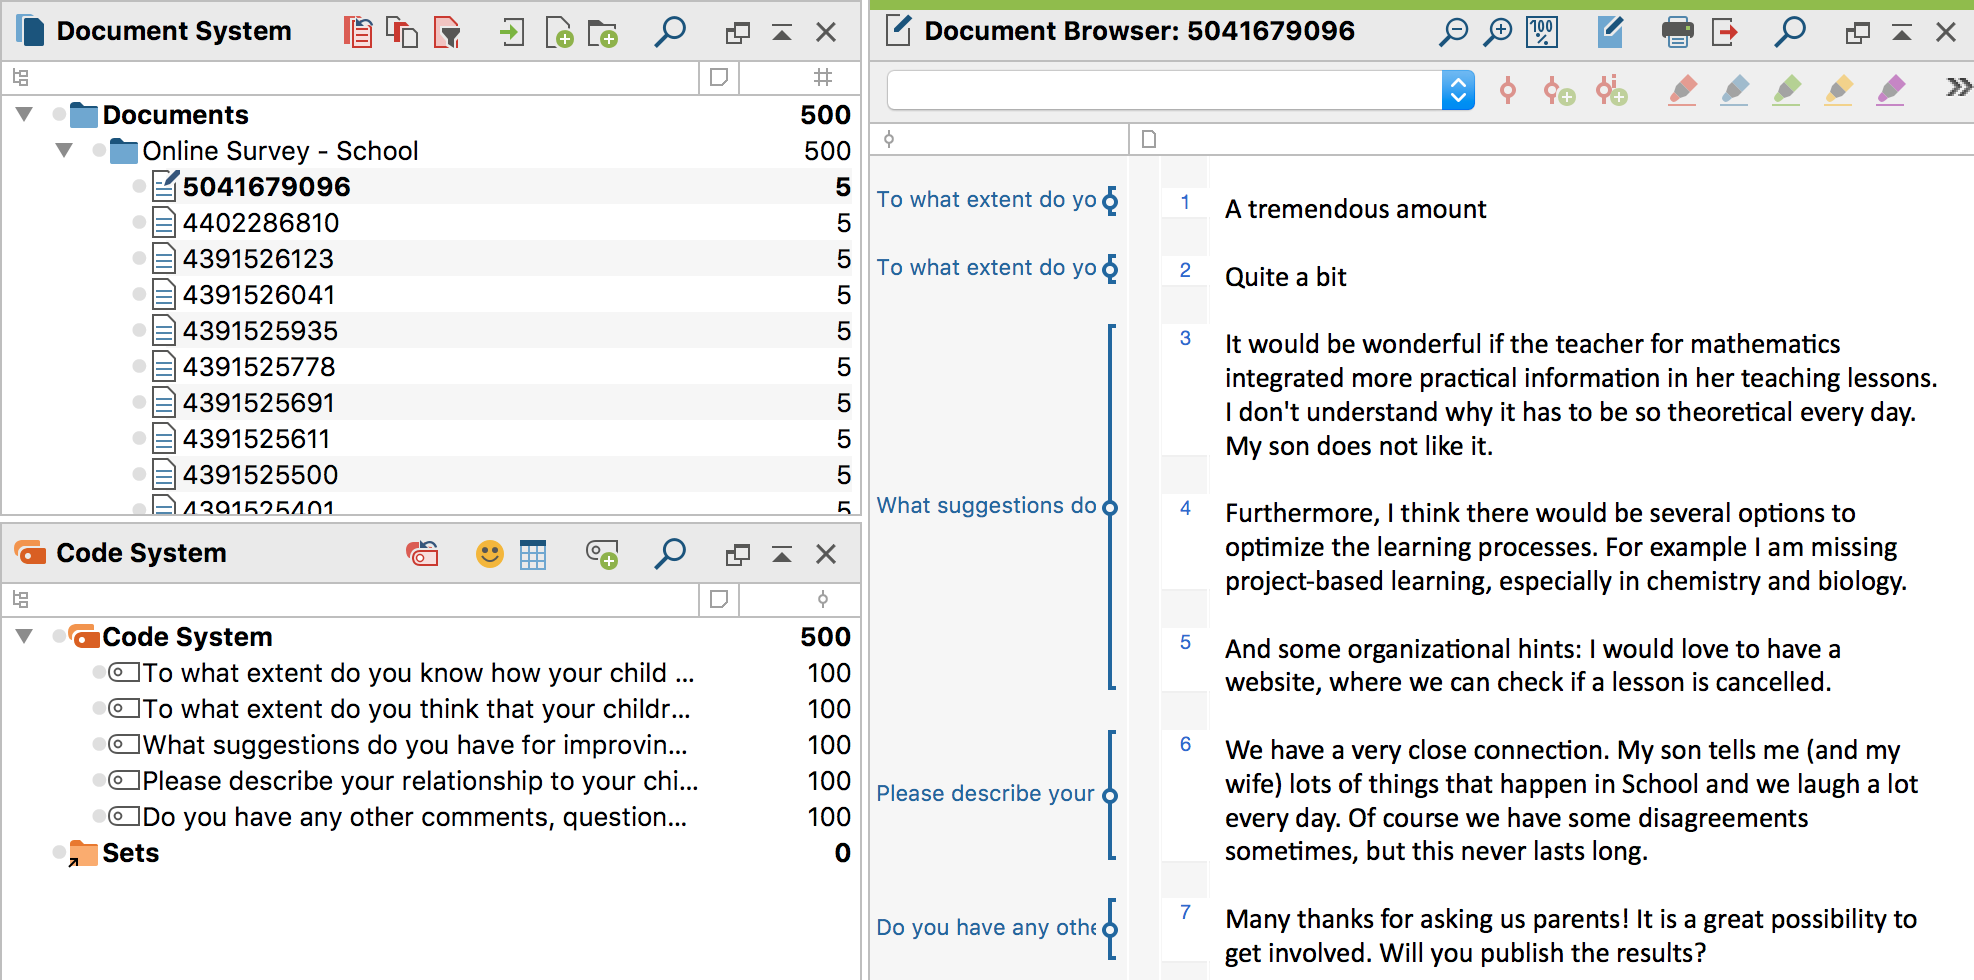The image size is (1974, 980).
Task: Select 'To what extent do you know how' code
Action: click(418, 673)
